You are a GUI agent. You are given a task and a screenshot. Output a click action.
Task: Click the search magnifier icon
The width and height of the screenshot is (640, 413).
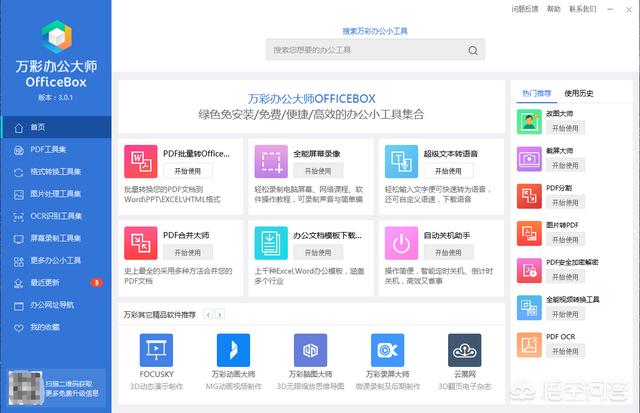click(x=473, y=50)
